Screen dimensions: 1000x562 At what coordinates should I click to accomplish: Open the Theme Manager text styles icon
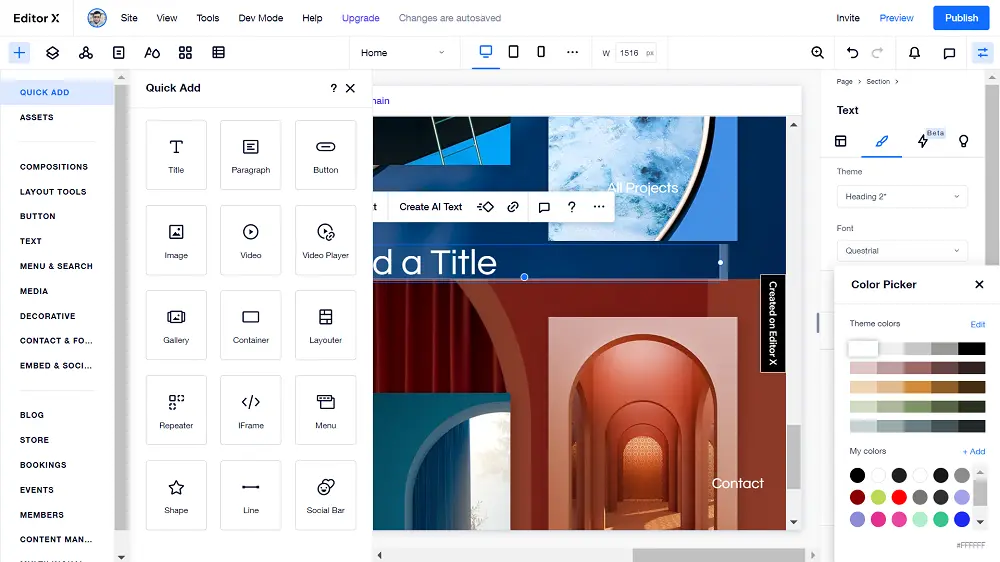pyautogui.click(x=152, y=53)
